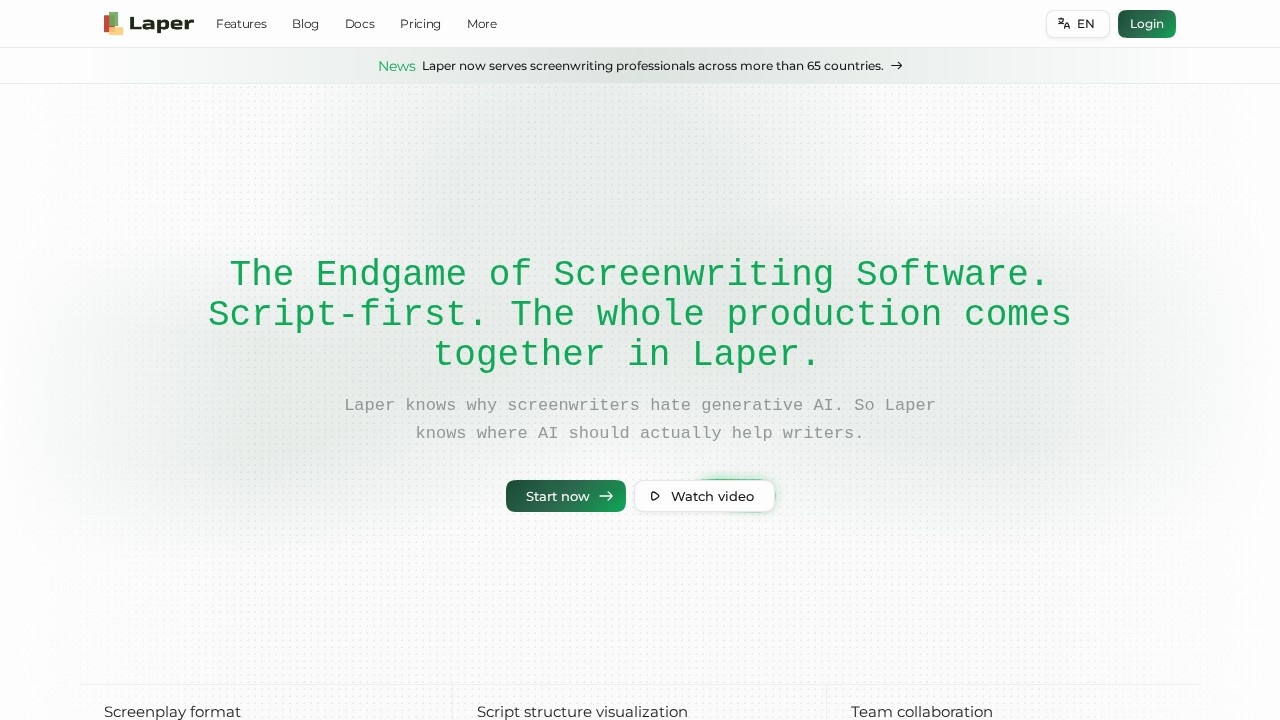Select the Screenplay format feature card
This screenshot has height=720, width=1280.
point(266,703)
